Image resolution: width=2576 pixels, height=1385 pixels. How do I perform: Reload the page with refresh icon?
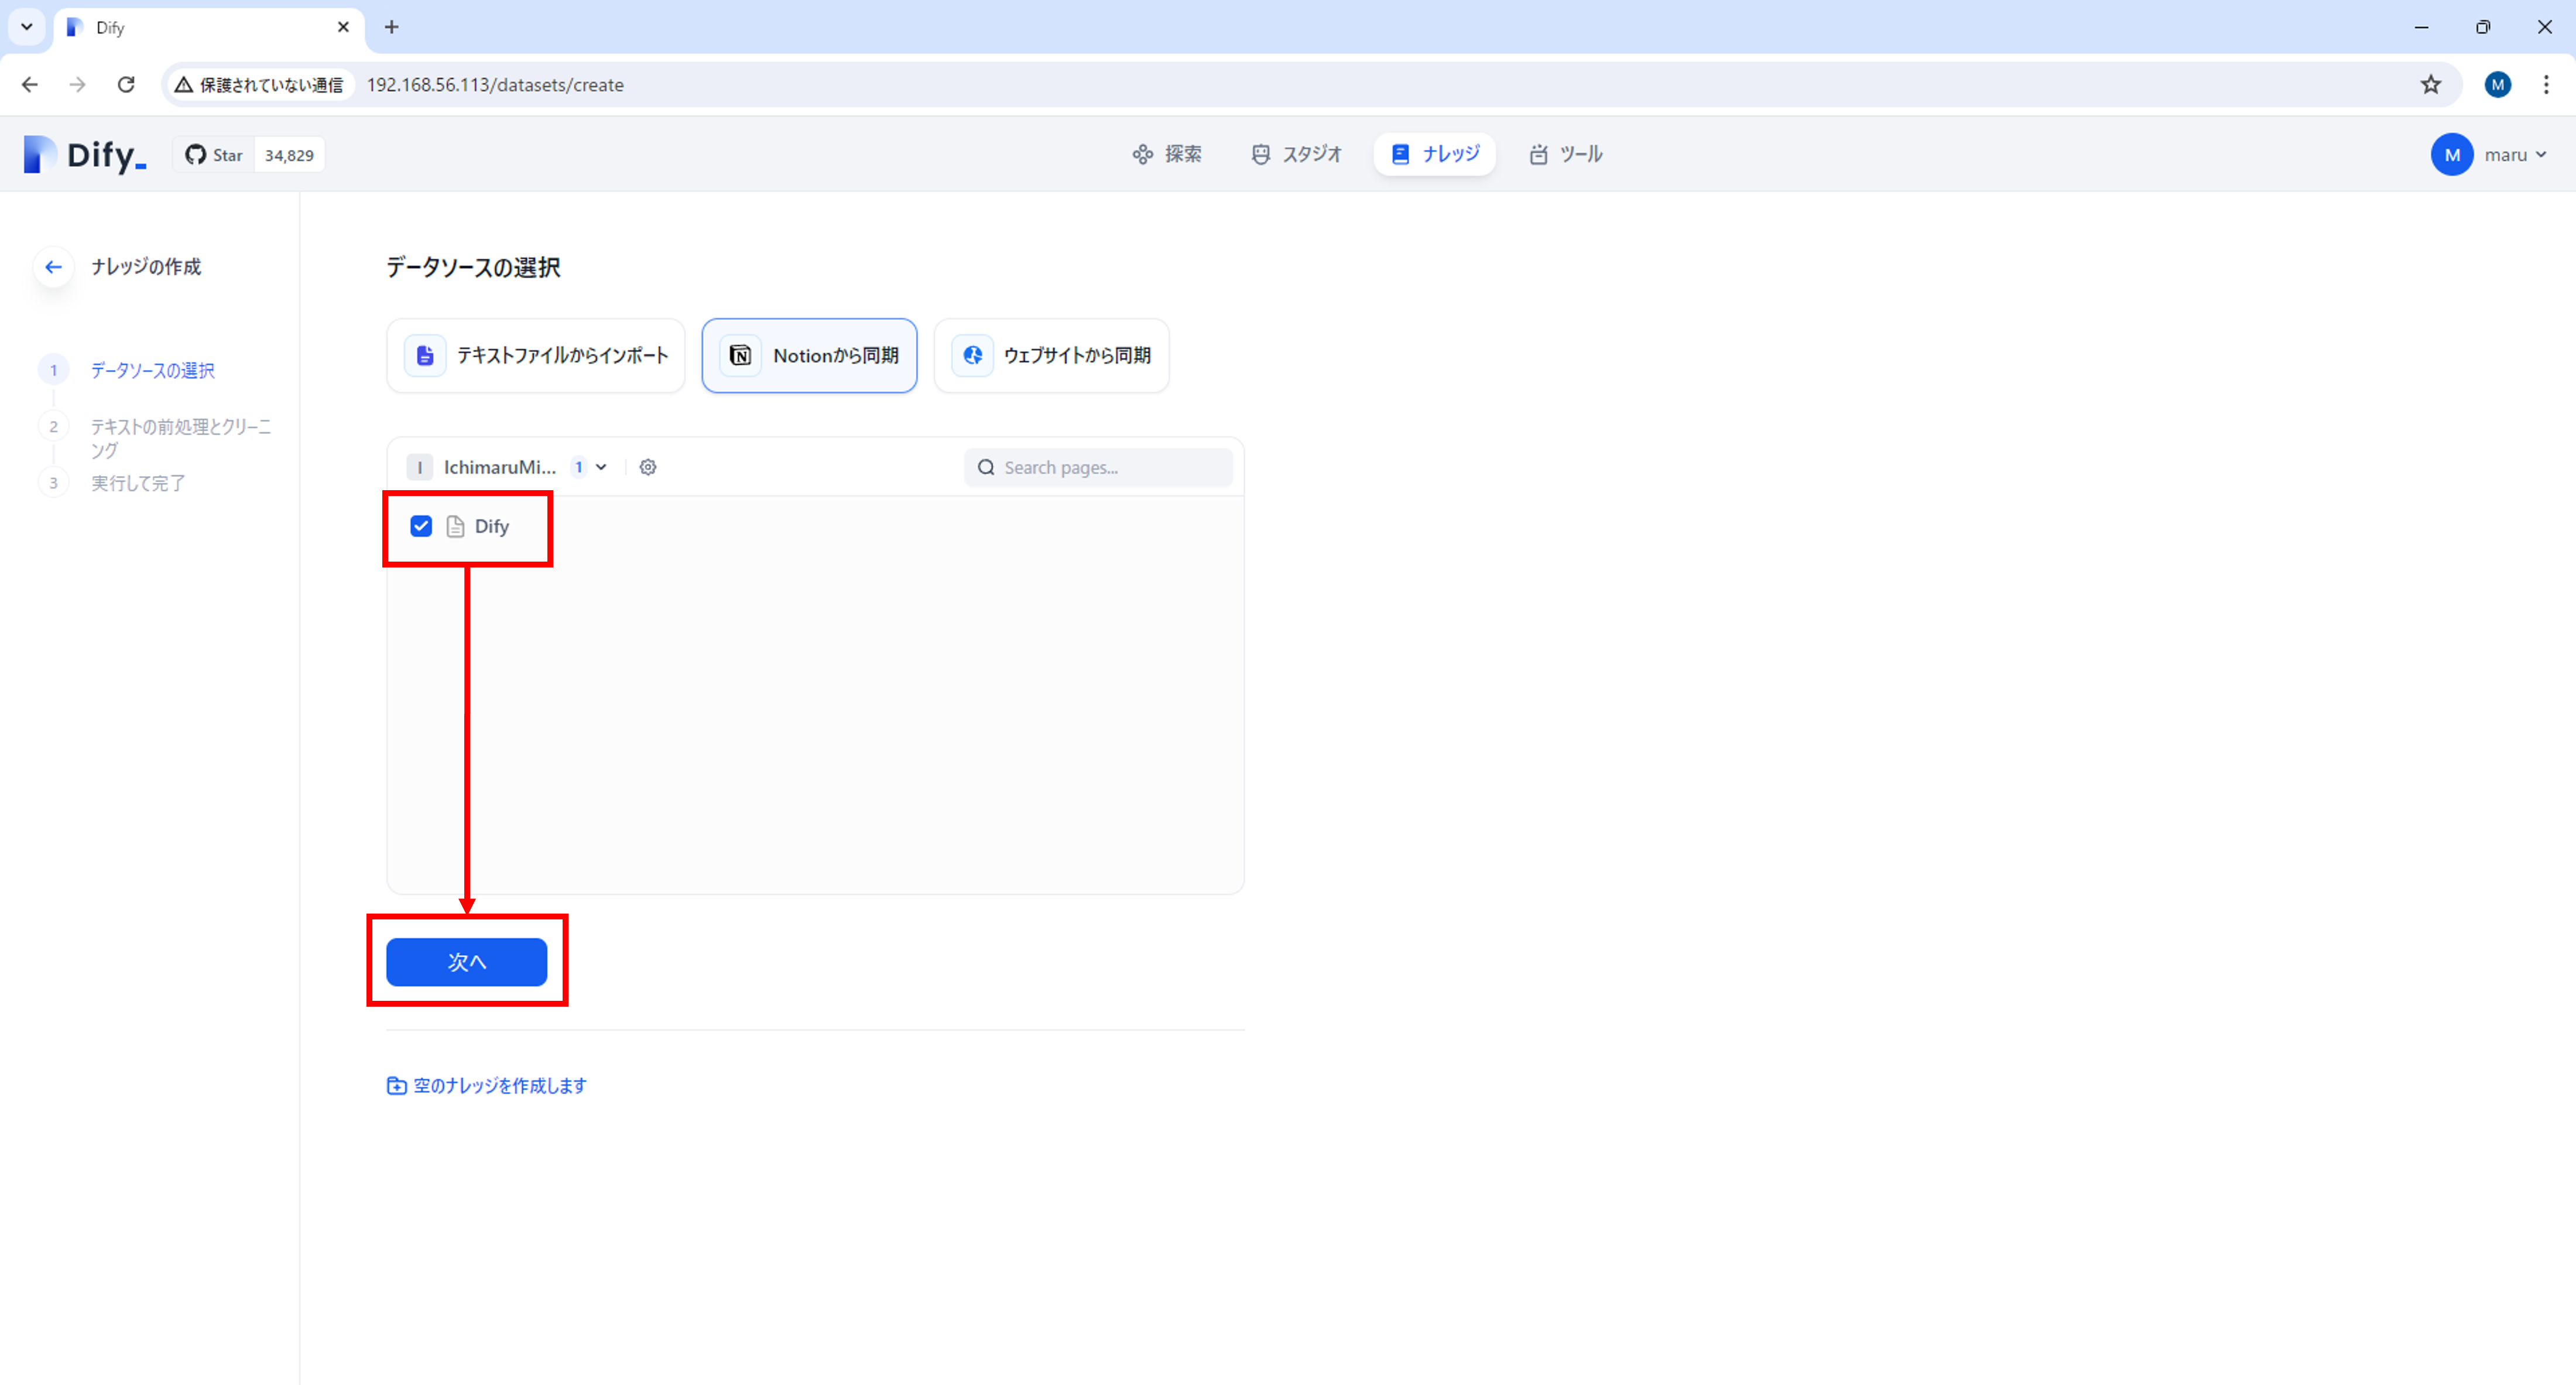click(126, 85)
